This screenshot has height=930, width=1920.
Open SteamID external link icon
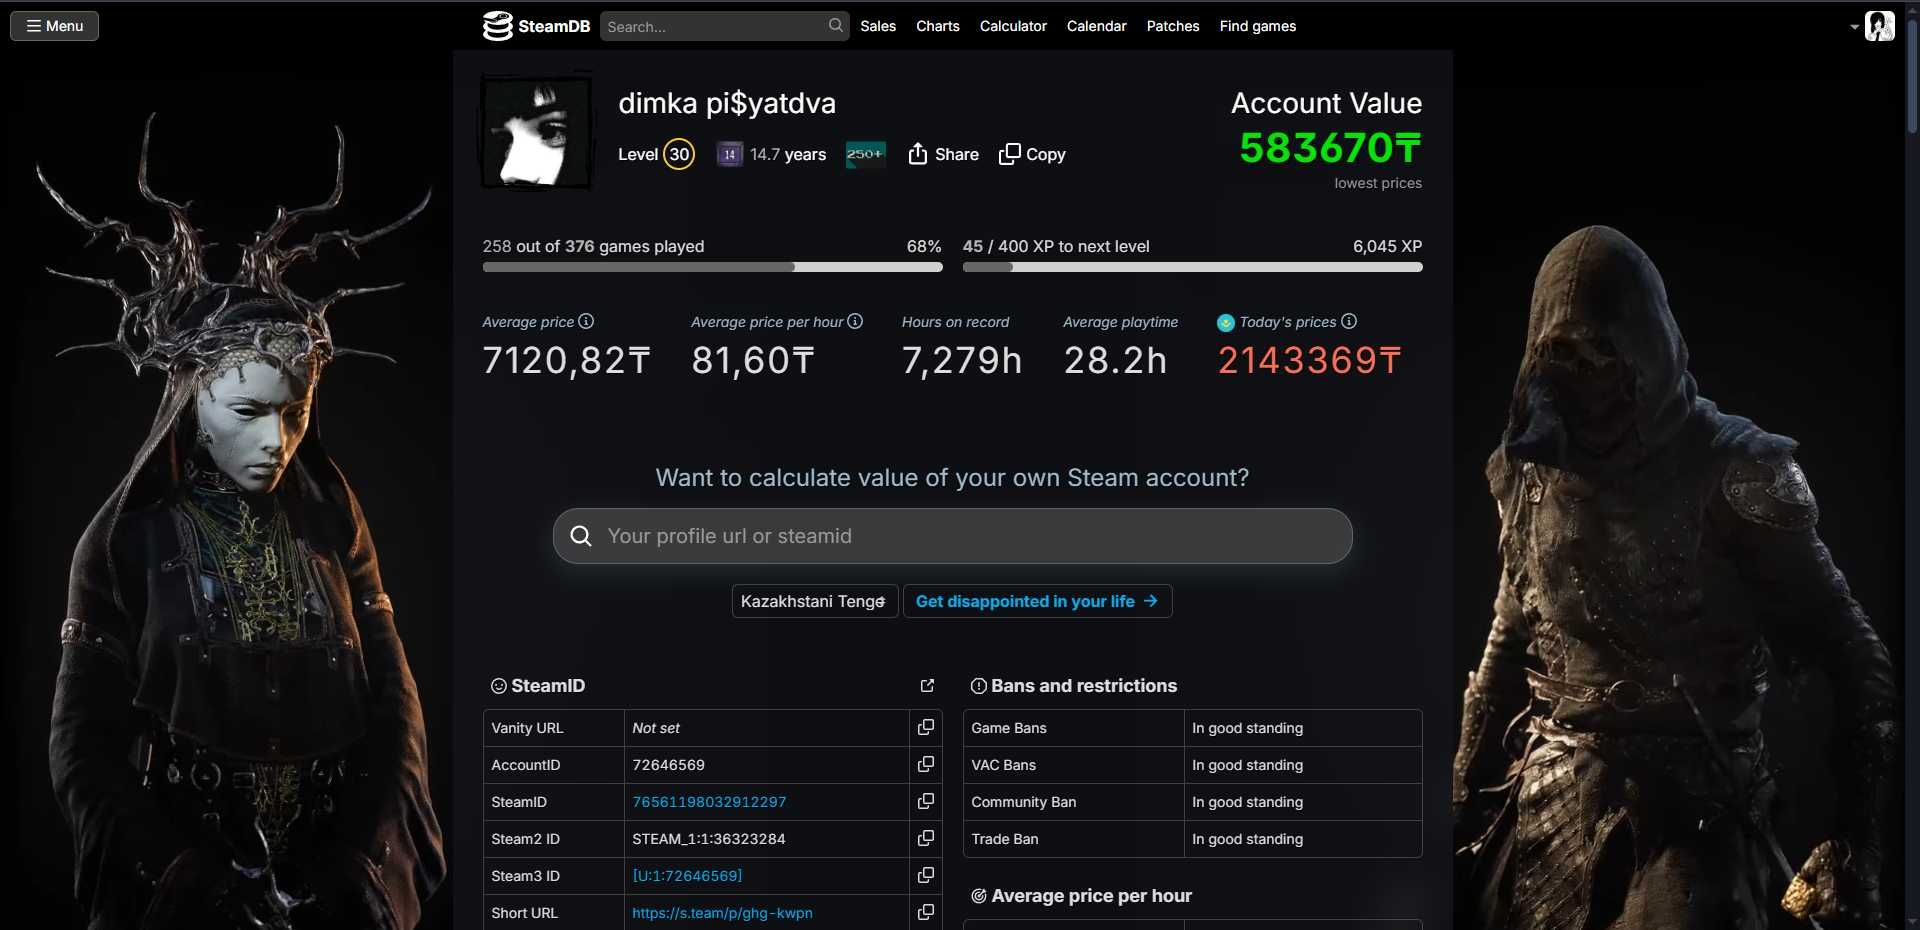point(927,685)
